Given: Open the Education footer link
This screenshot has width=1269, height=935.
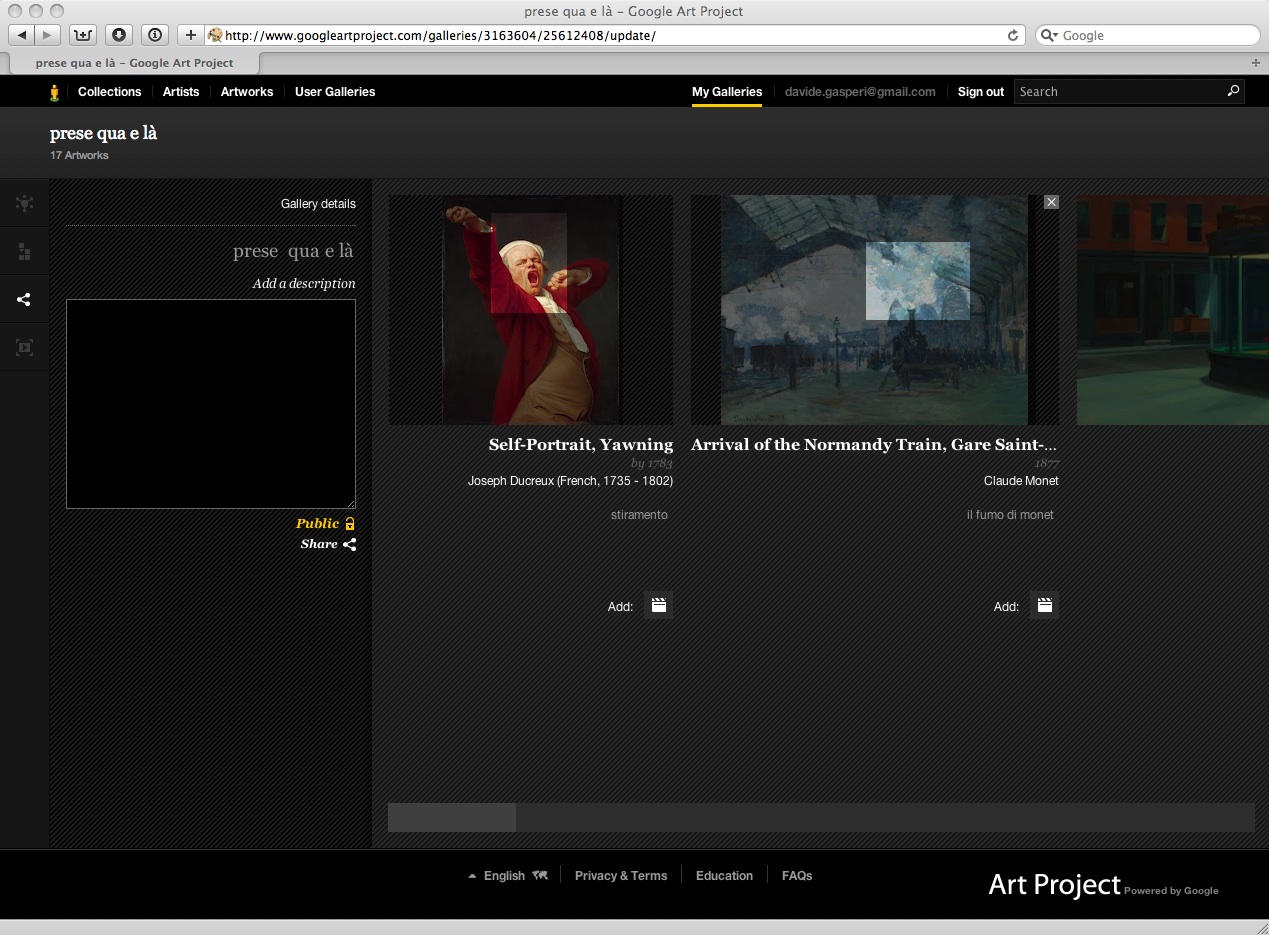Looking at the screenshot, I should coord(724,875).
